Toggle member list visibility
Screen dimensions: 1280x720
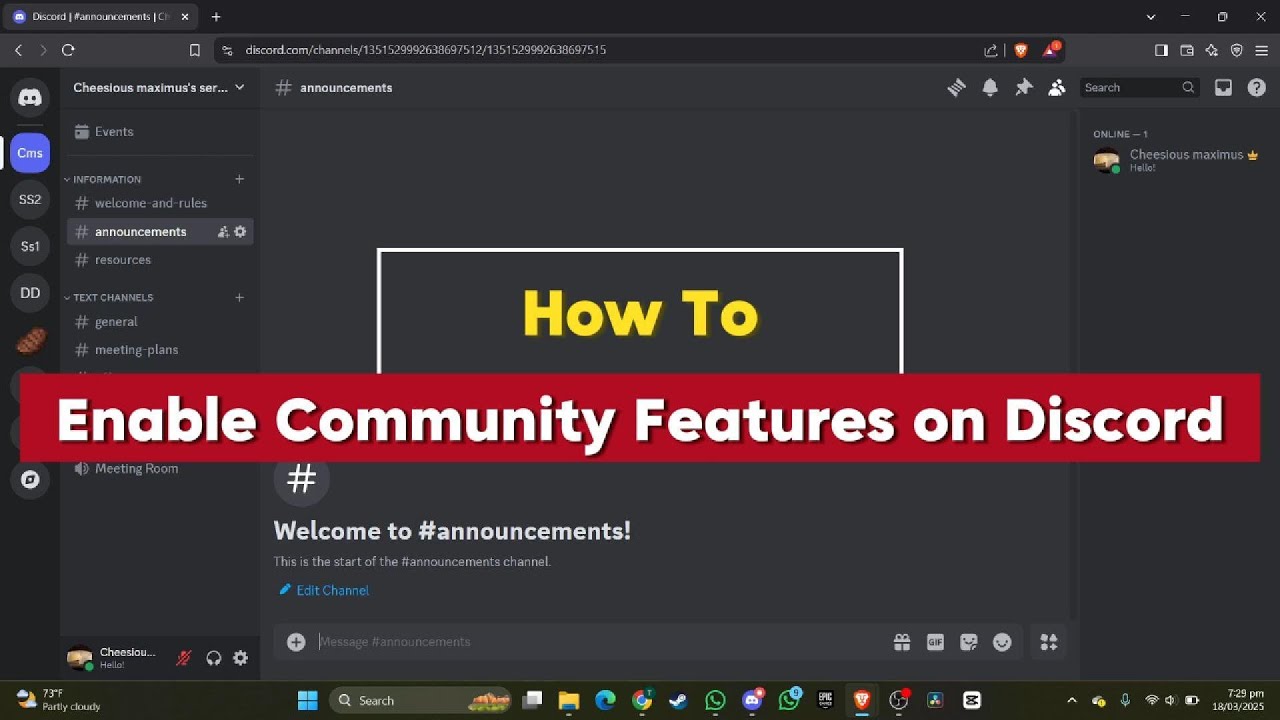pos(1056,88)
